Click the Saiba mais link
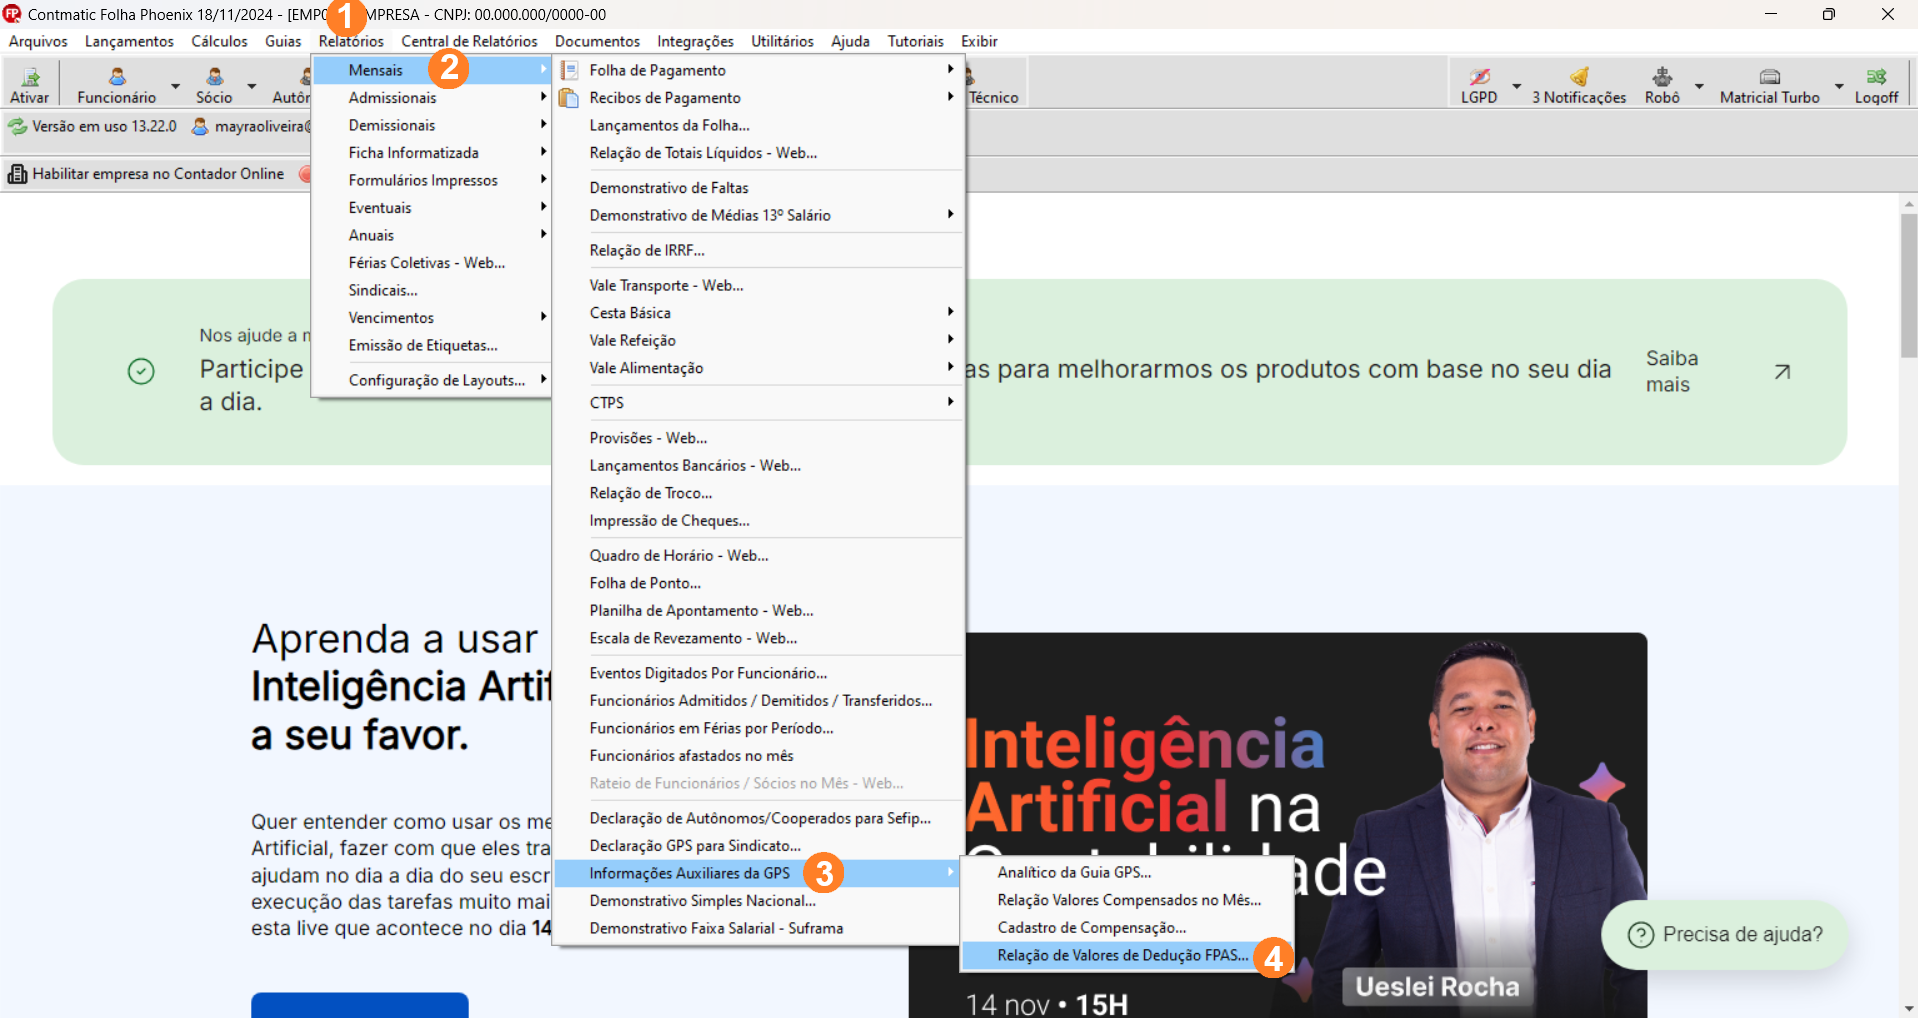1918x1018 pixels. coord(1671,372)
